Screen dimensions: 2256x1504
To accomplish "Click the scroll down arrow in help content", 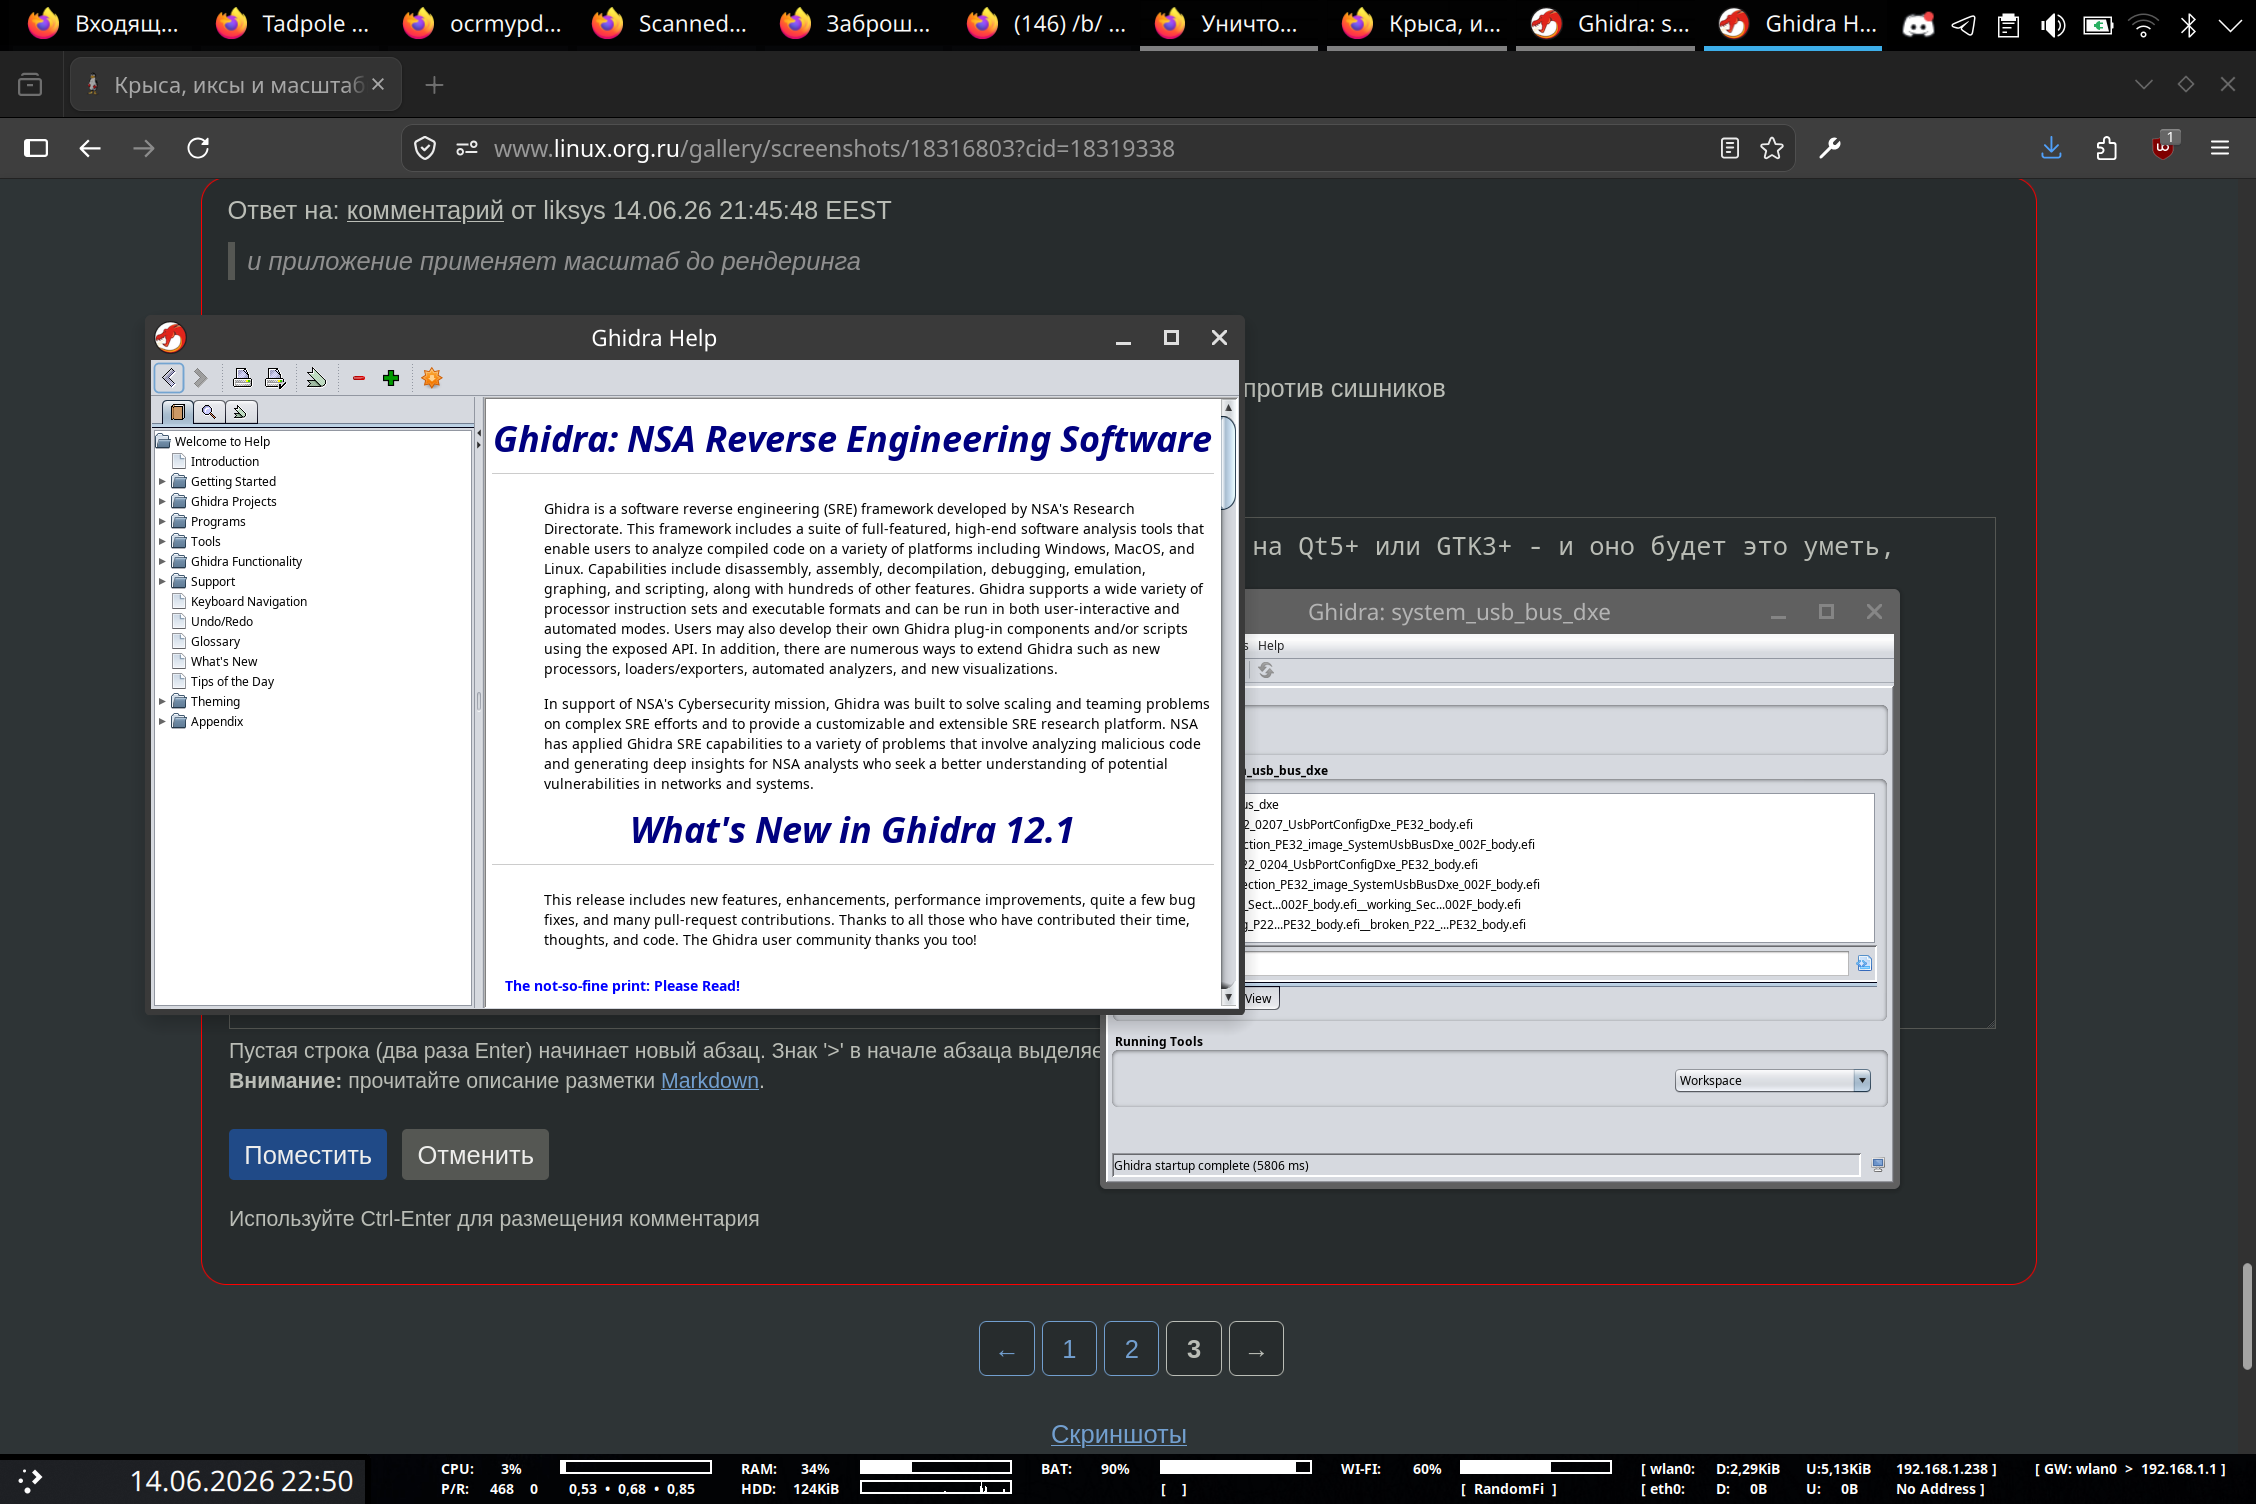I will [x=1228, y=997].
